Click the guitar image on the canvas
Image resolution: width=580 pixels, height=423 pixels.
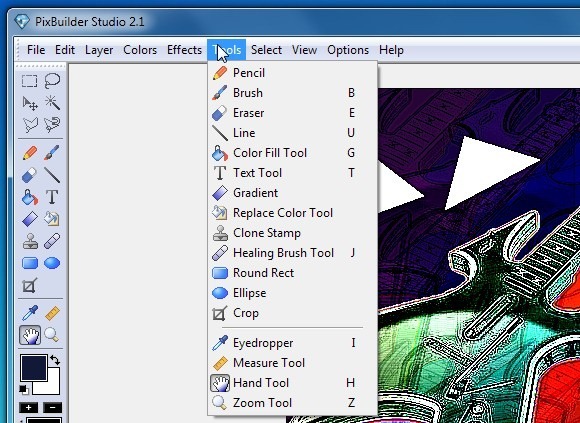(x=479, y=255)
